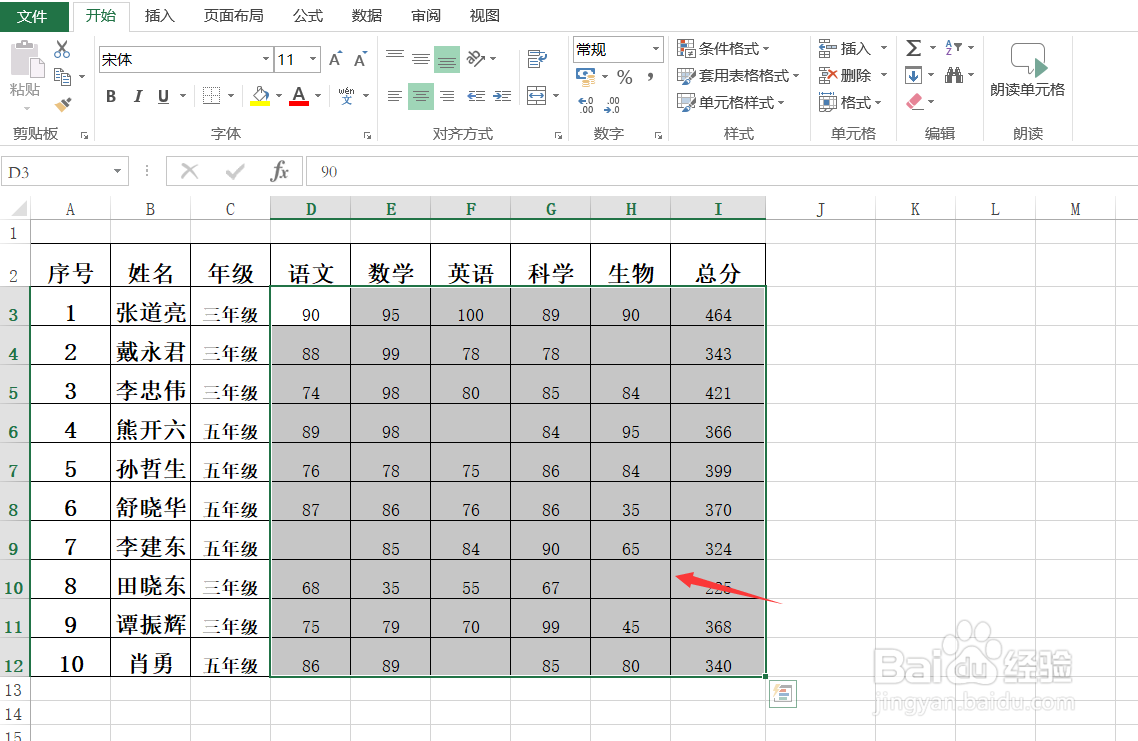Screen dimensions: 1138x741
Task: Click the Cut scissors icon
Action: pos(62,49)
